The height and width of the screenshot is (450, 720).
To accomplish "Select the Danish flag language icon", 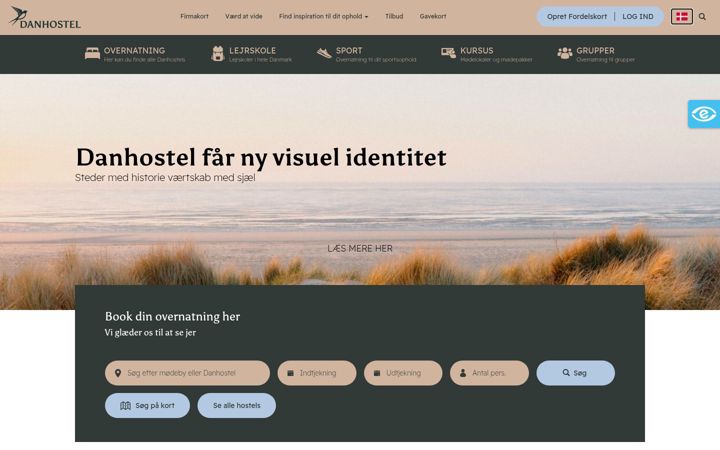I will tap(681, 17).
